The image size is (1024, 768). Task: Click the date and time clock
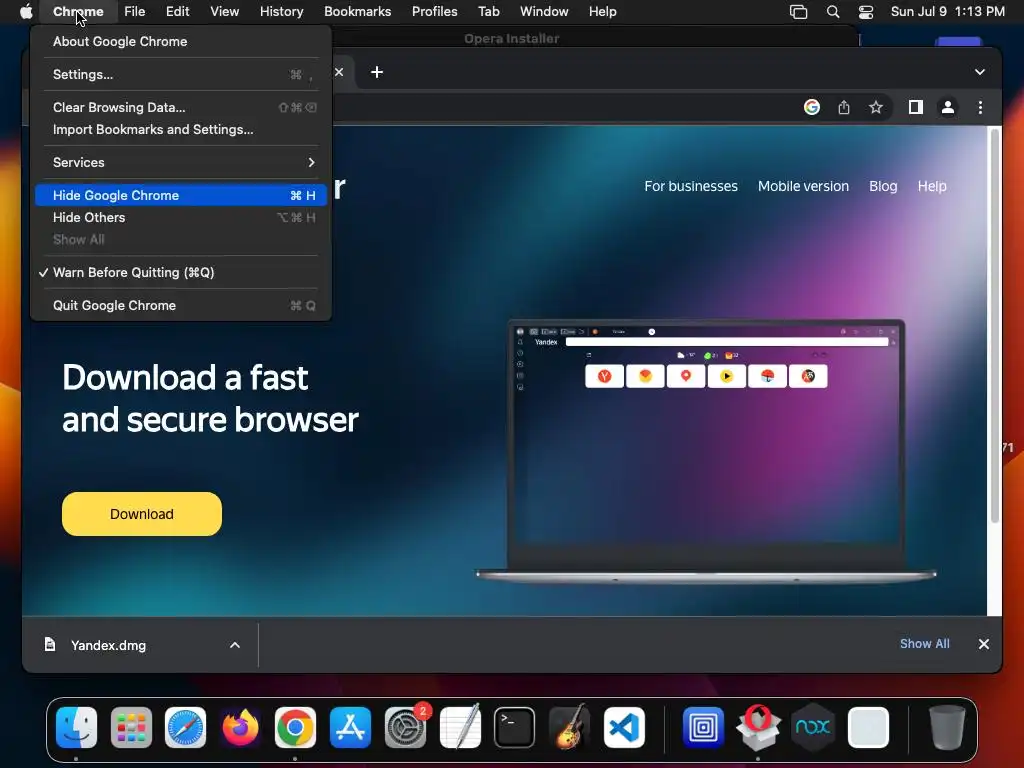tap(947, 12)
